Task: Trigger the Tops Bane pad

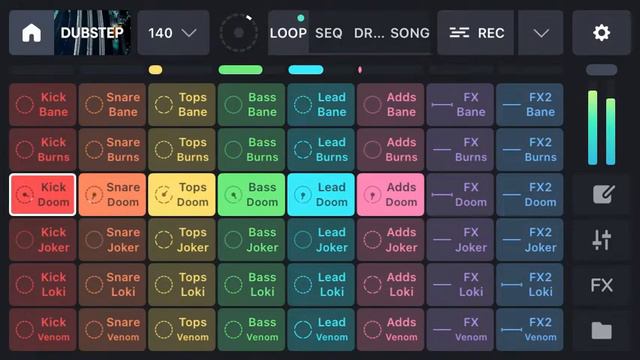Action: point(182,104)
